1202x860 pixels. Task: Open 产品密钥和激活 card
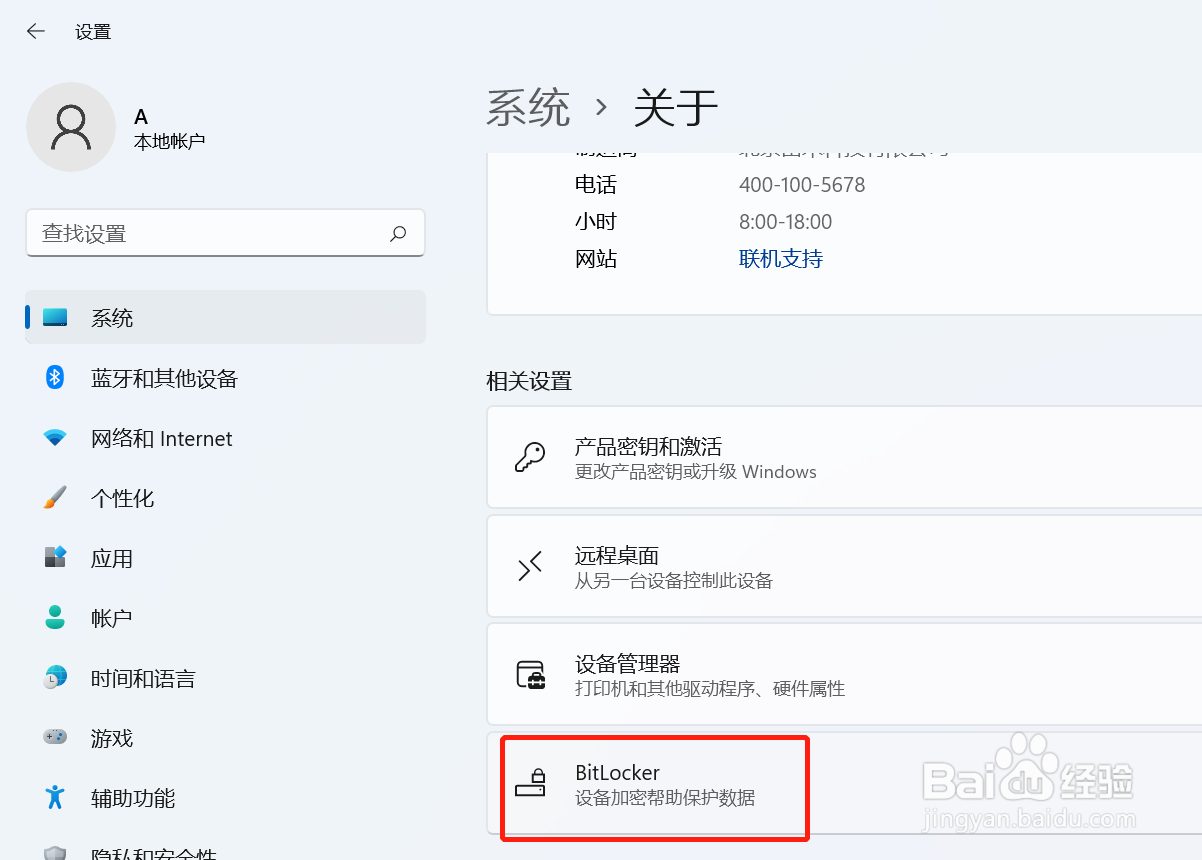tap(844, 458)
